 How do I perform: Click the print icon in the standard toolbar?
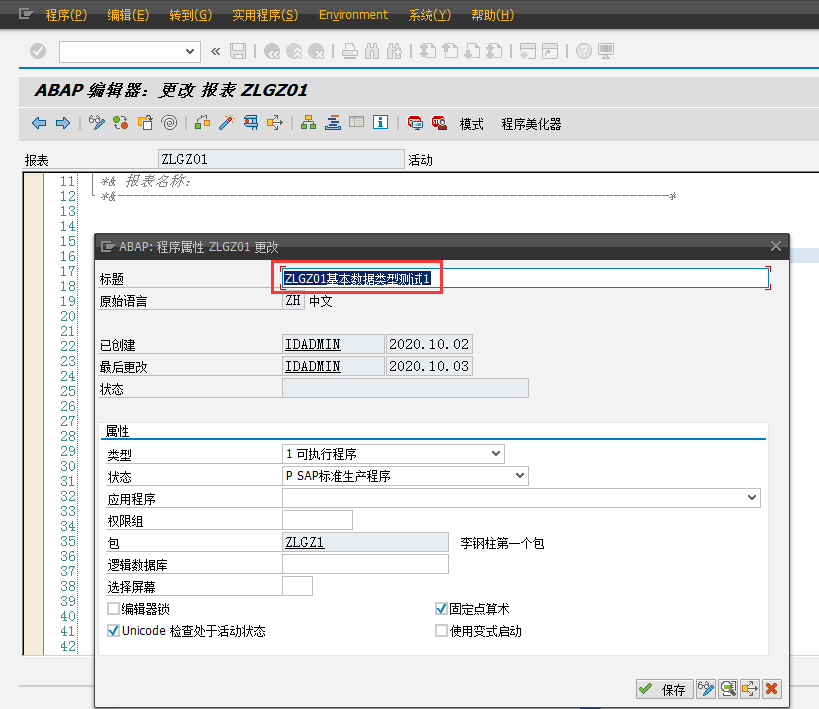coord(348,51)
